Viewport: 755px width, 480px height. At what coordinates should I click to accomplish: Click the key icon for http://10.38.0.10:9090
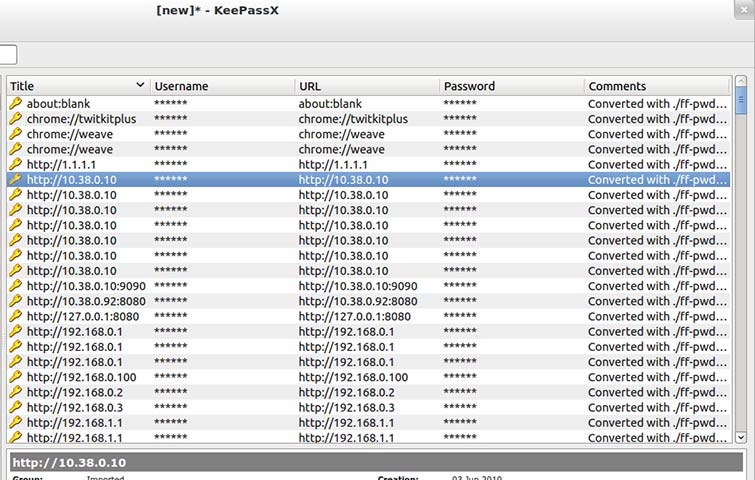pyautogui.click(x=15, y=286)
